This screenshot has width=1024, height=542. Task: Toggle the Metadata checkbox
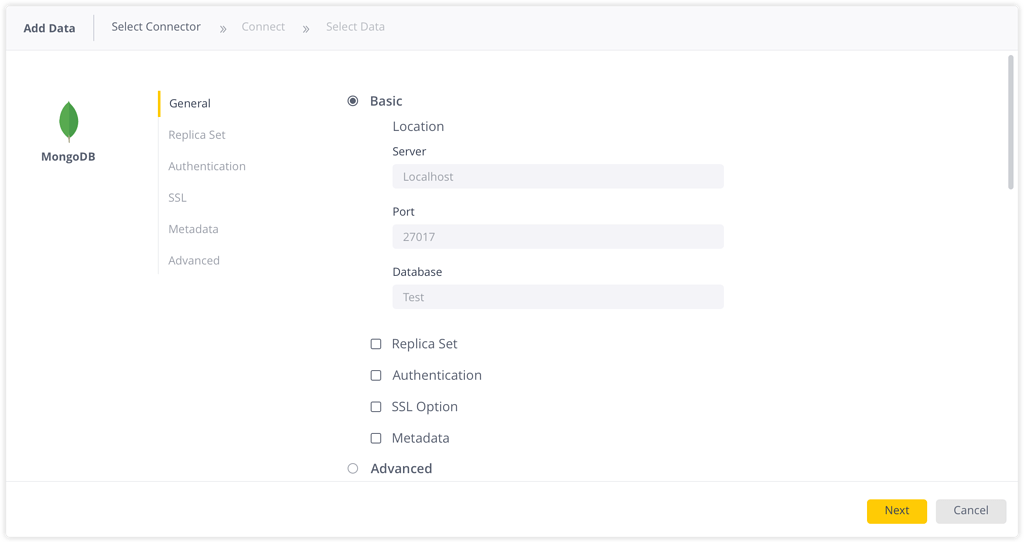pyautogui.click(x=376, y=438)
